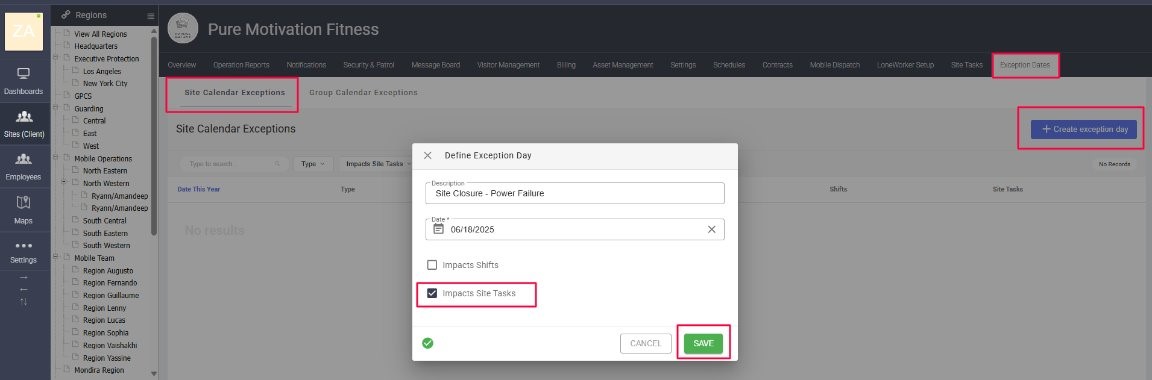The height and width of the screenshot is (380, 1152).
Task: Open the Sites (Client) sidebar section
Action: [x=24, y=124]
